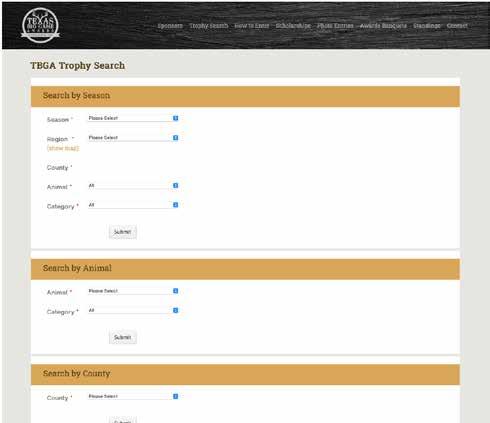
Task: Open the Animal dropdown in Search by Animal
Action: tap(133, 291)
